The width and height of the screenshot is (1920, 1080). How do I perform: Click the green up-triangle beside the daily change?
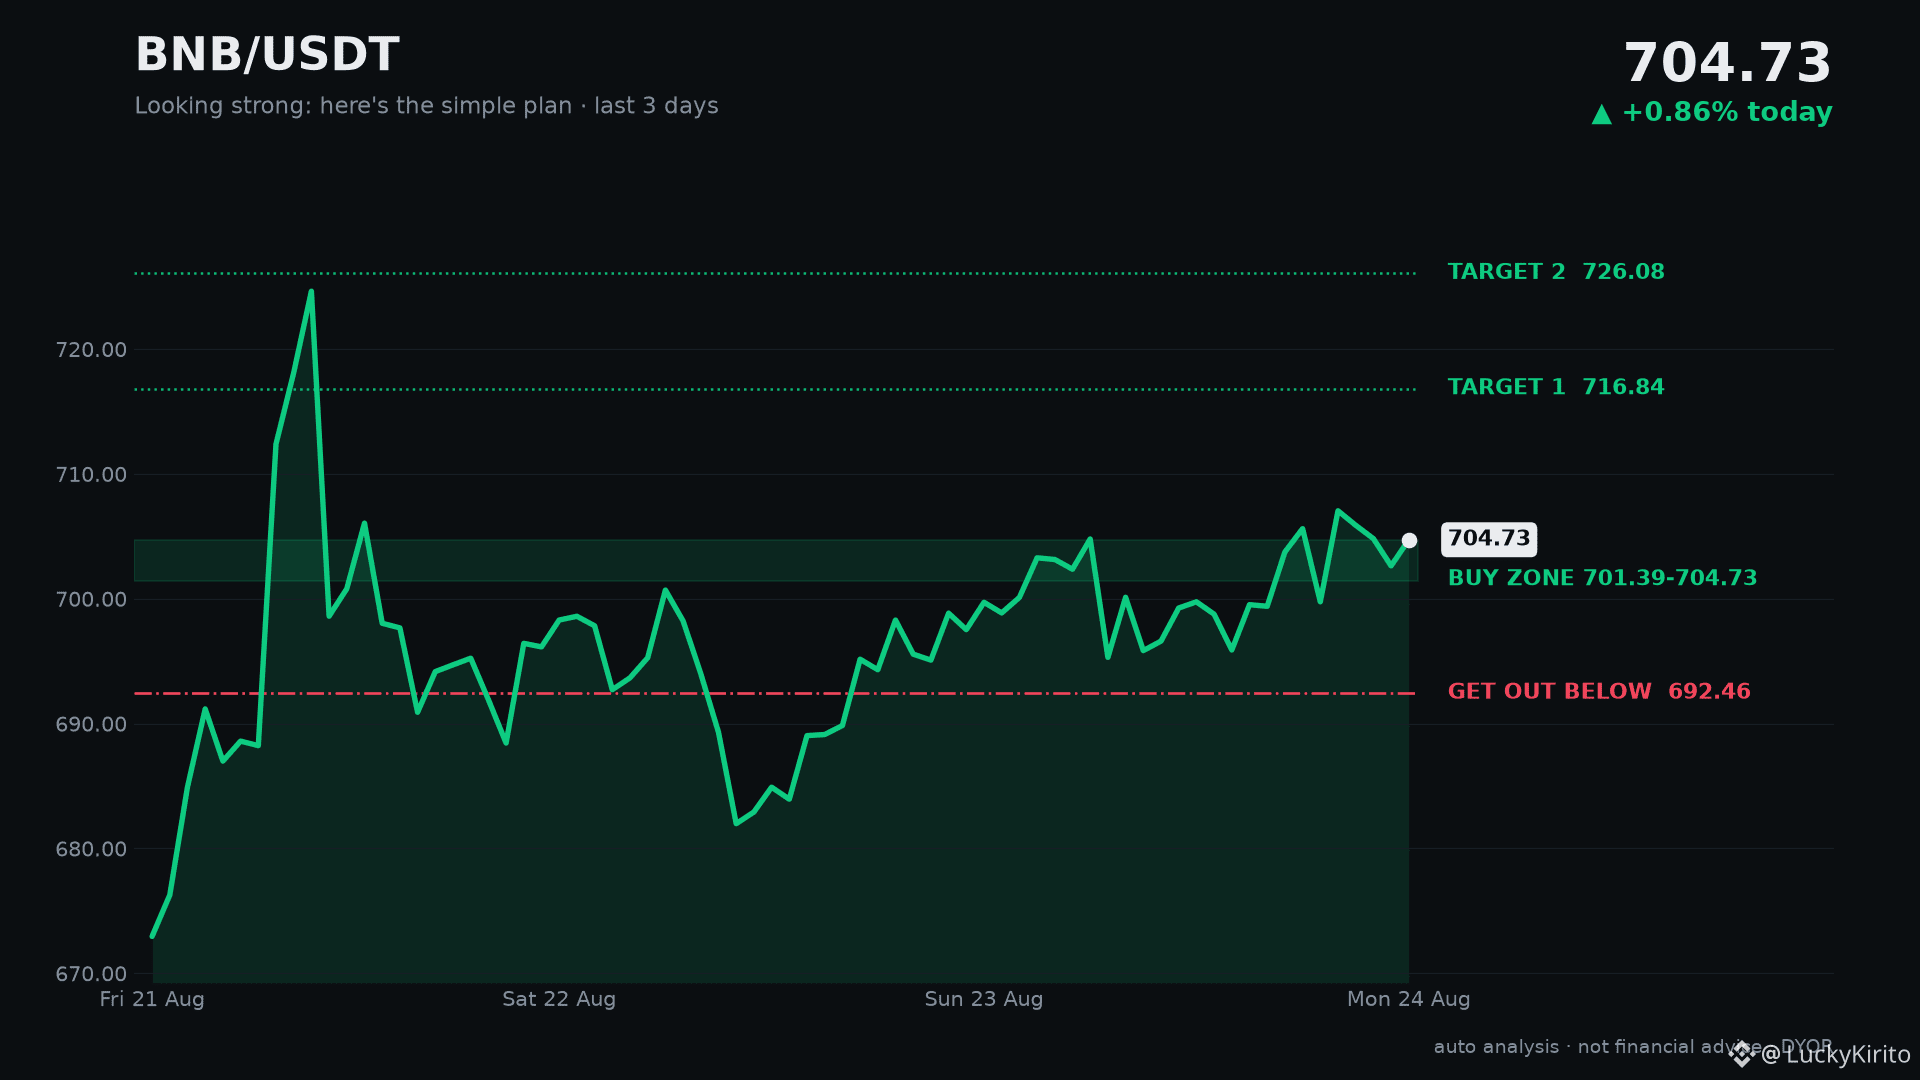coord(1602,114)
